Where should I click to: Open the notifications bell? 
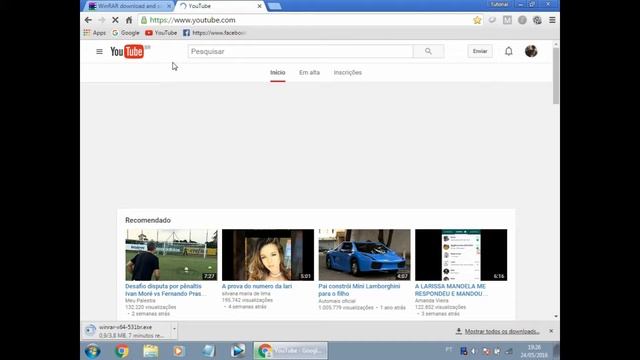(509, 51)
